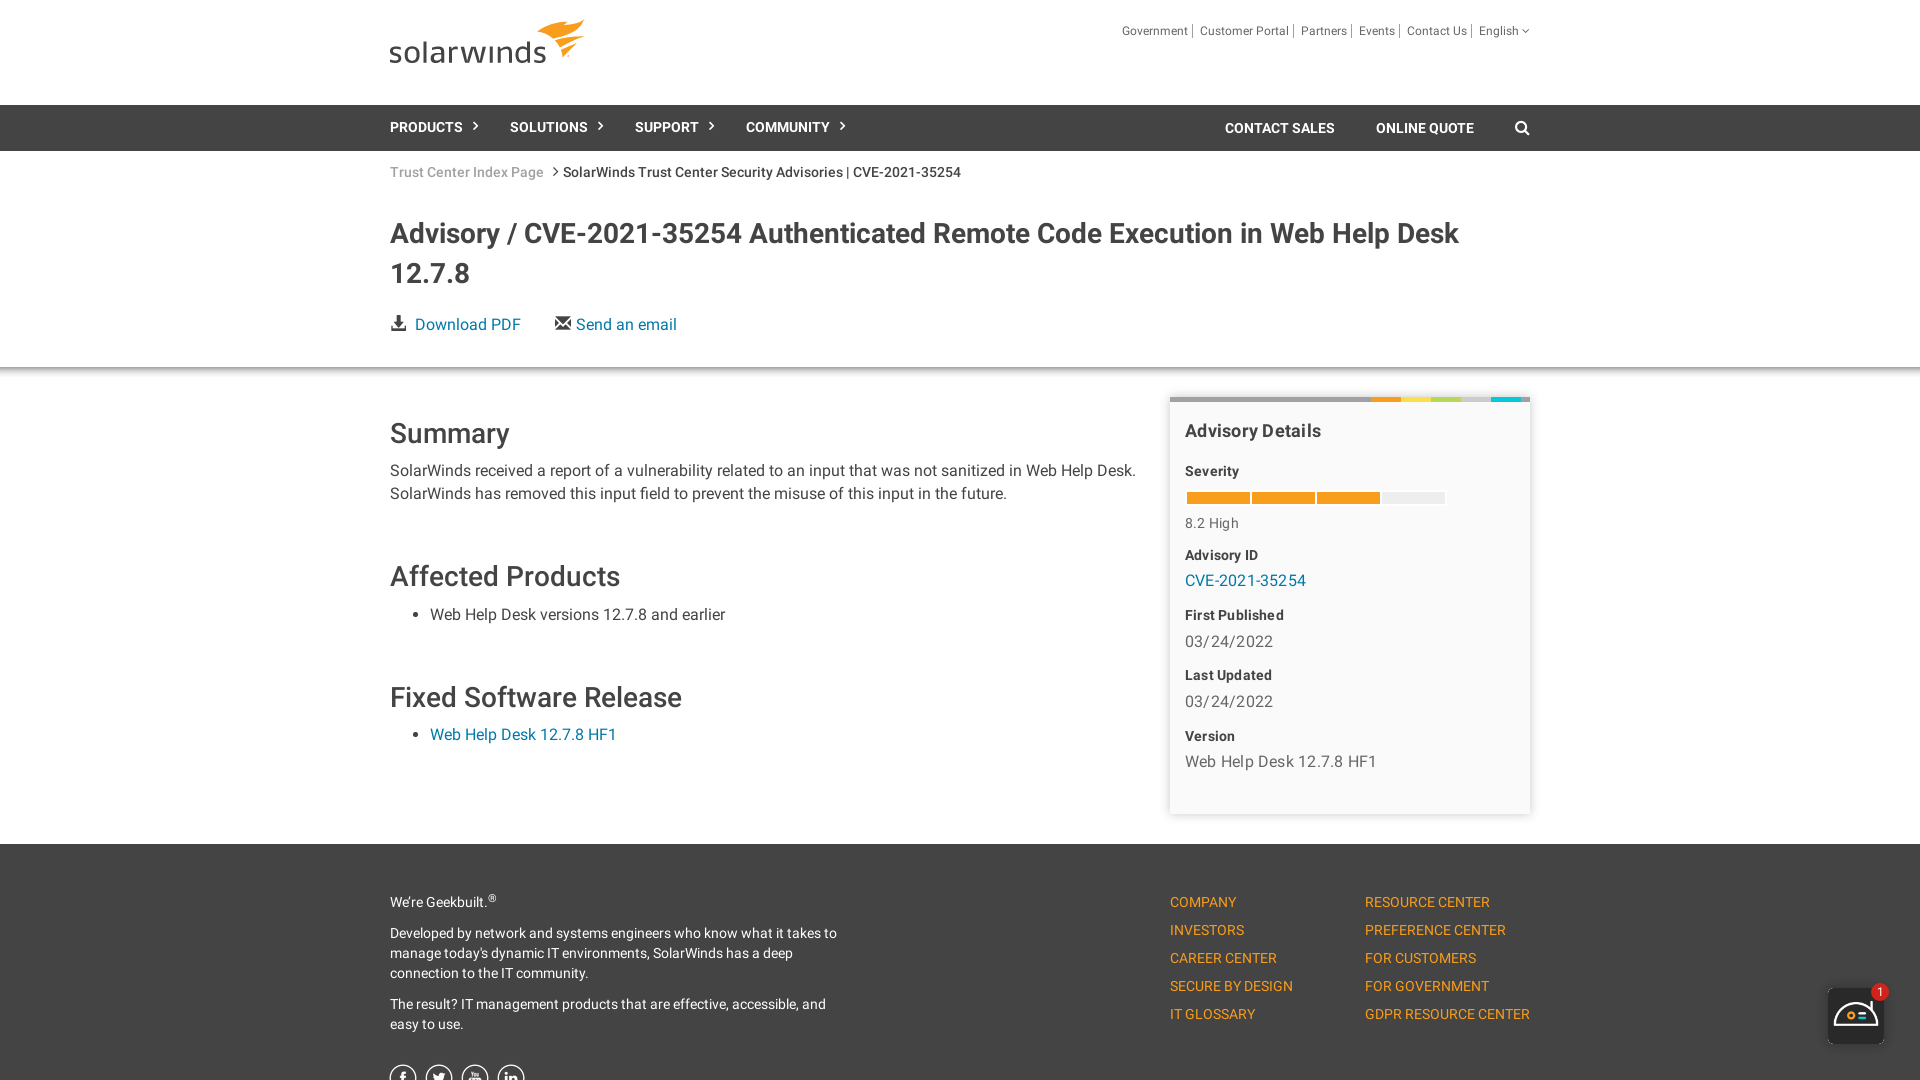Open the FOR CUSTOMERS footer link
The width and height of the screenshot is (1920, 1080).
pyautogui.click(x=1420, y=958)
